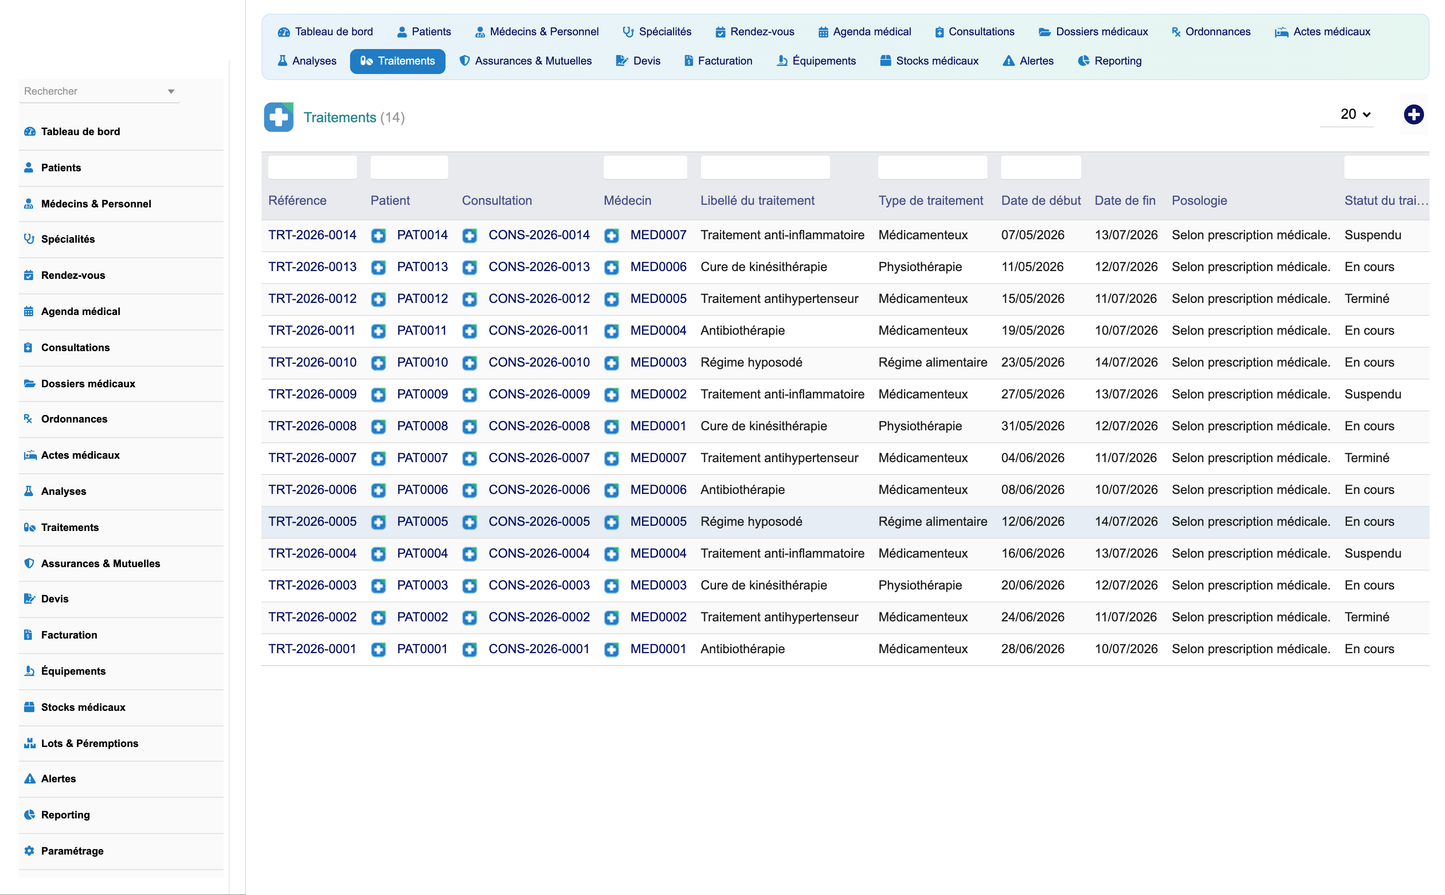
Task: Select the active Traitements top tab
Action: tap(398, 61)
